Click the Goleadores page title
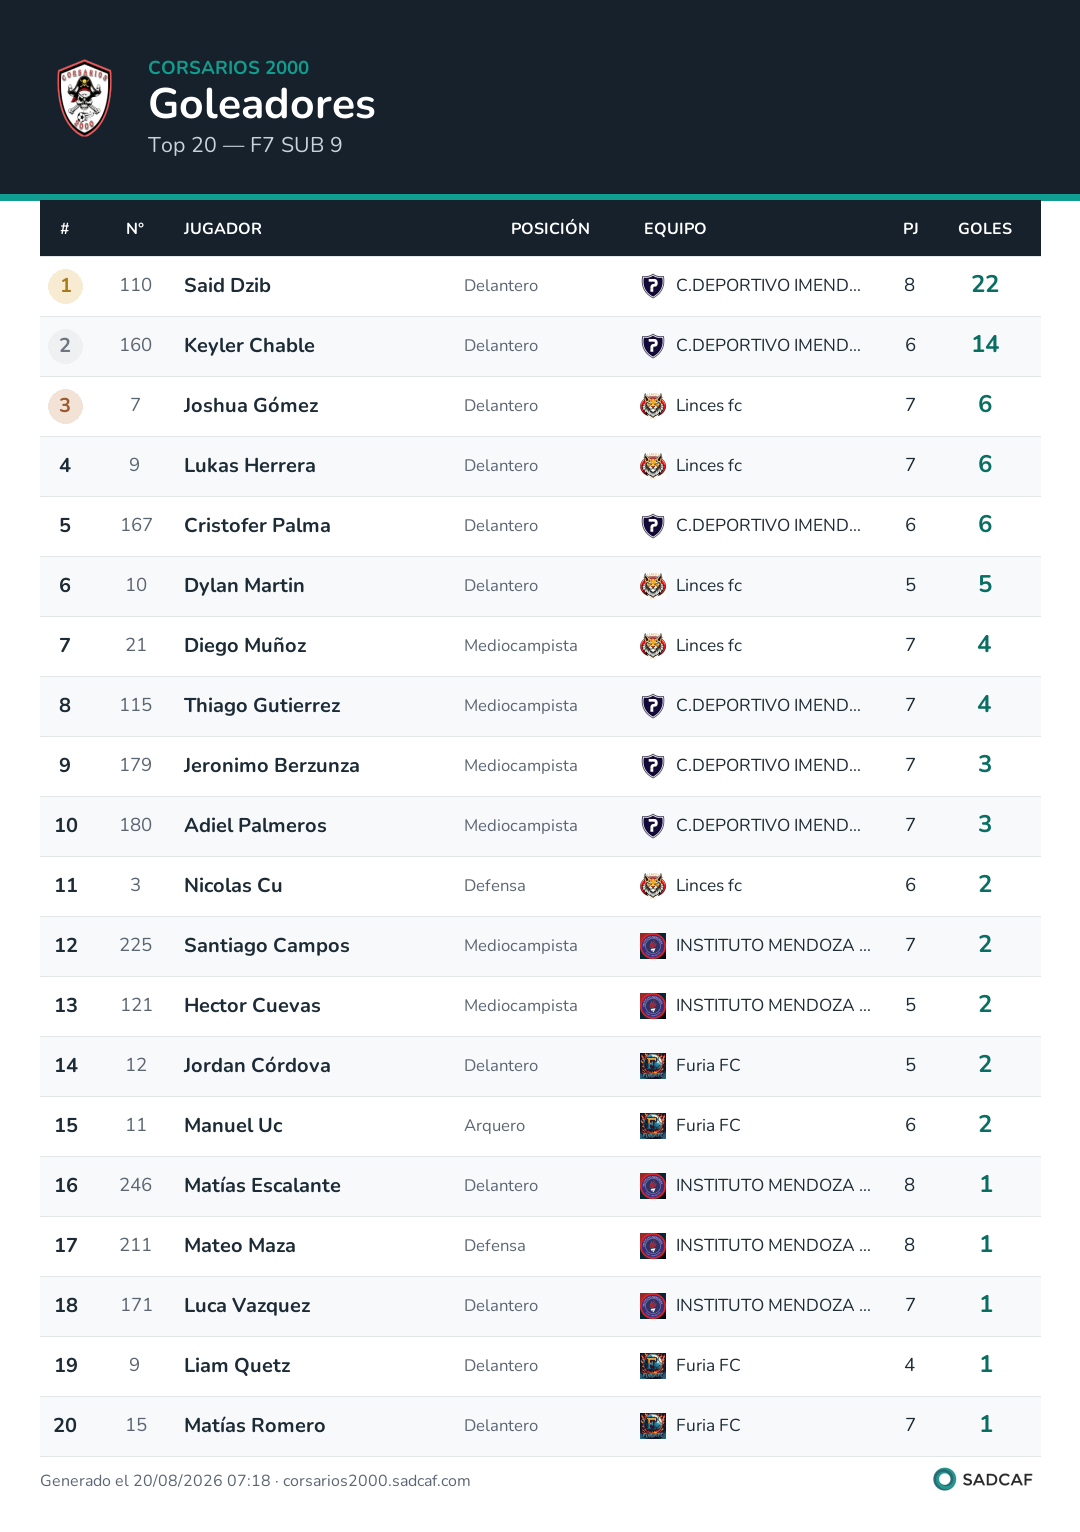The image size is (1080, 1532). (262, 104)
